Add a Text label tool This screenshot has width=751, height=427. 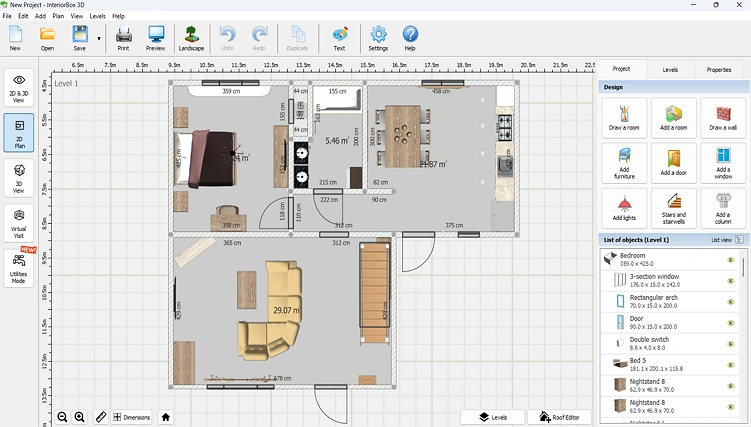tap(340, 38)
